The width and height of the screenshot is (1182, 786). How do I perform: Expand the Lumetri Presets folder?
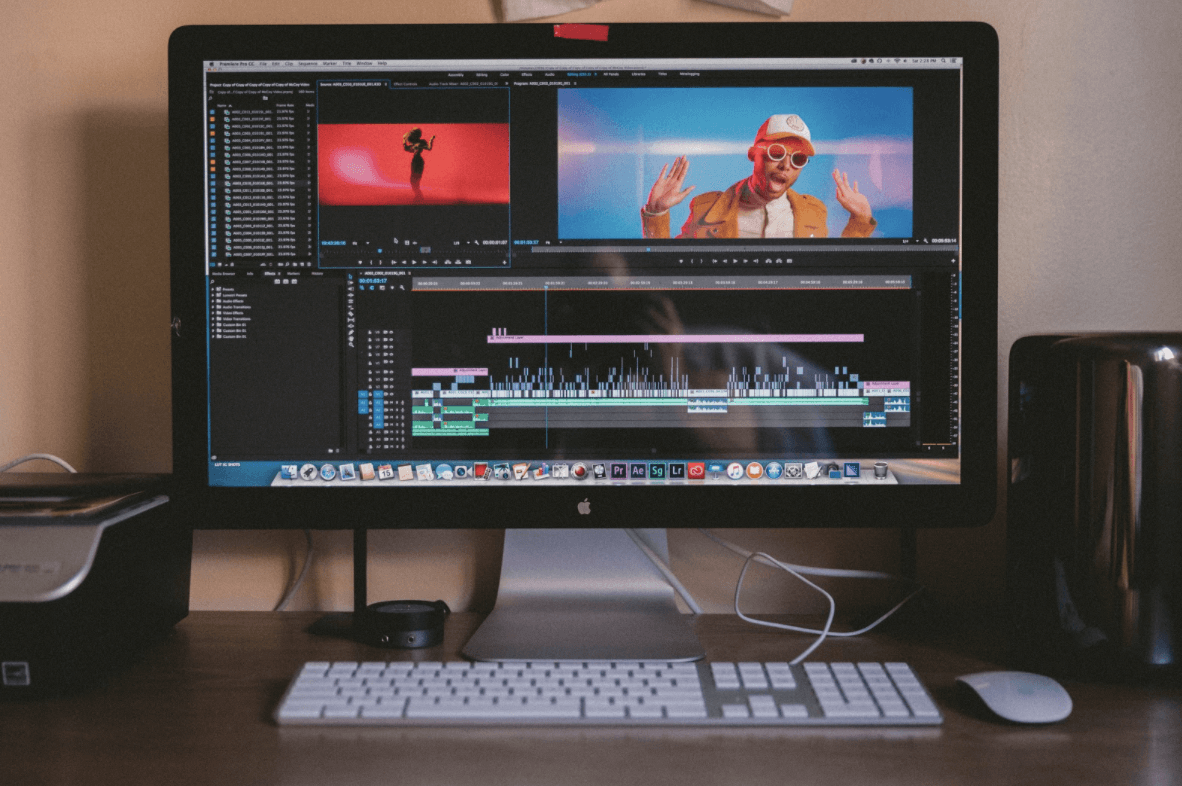(213, 295)
